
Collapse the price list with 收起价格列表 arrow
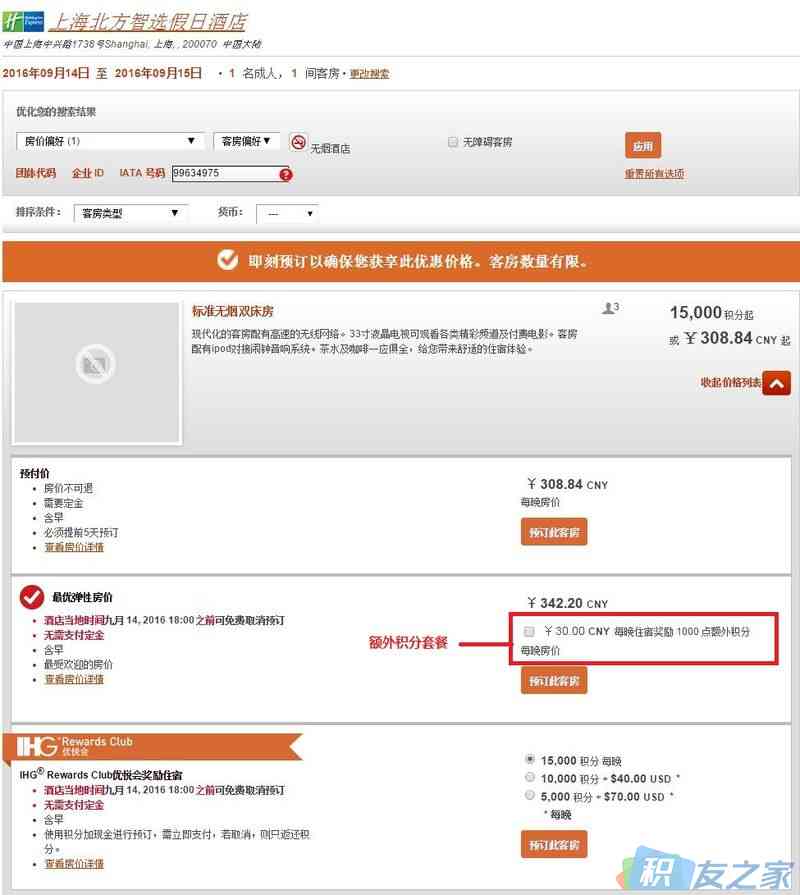777,383
